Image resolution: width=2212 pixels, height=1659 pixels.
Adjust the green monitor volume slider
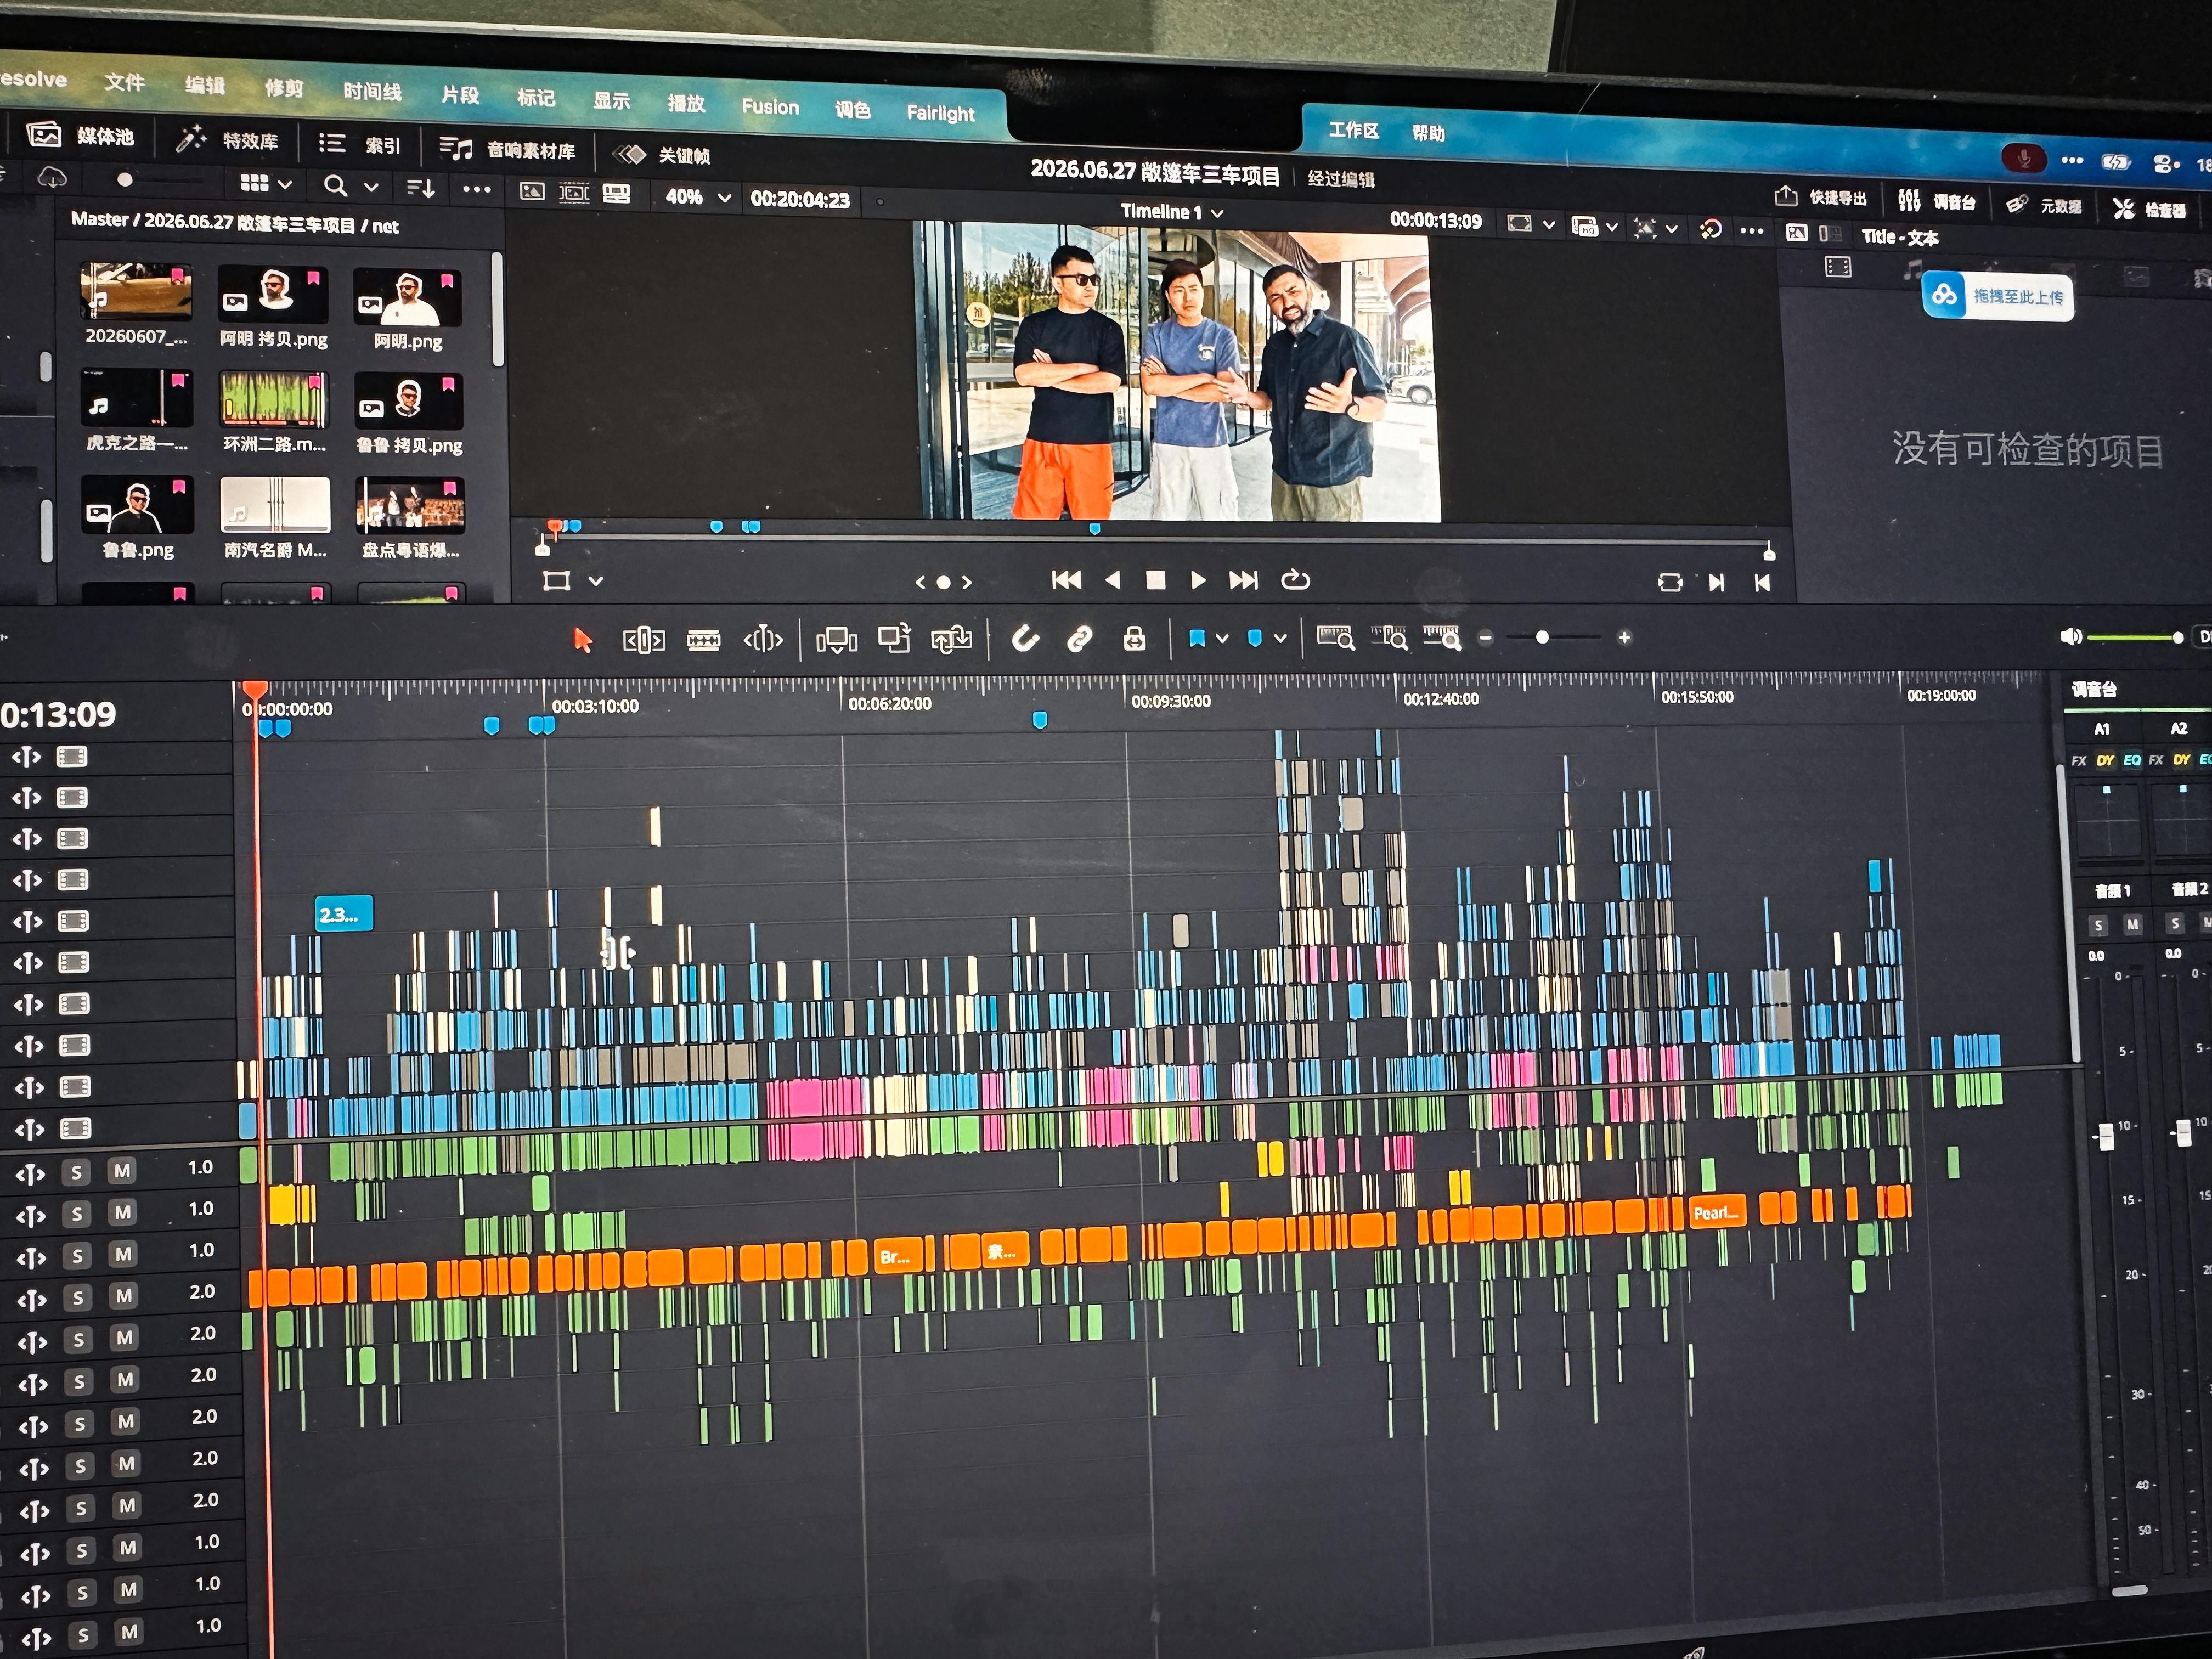[x=2135, y=637]
